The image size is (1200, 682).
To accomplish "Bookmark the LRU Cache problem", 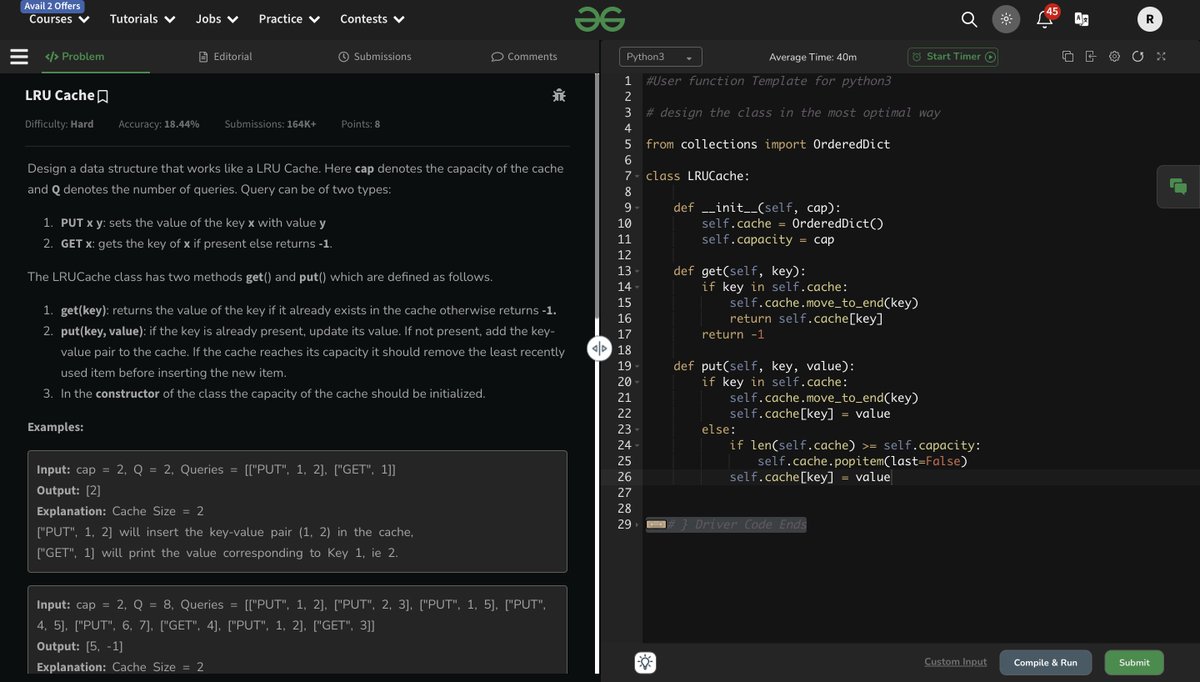I will click(103, 96).
